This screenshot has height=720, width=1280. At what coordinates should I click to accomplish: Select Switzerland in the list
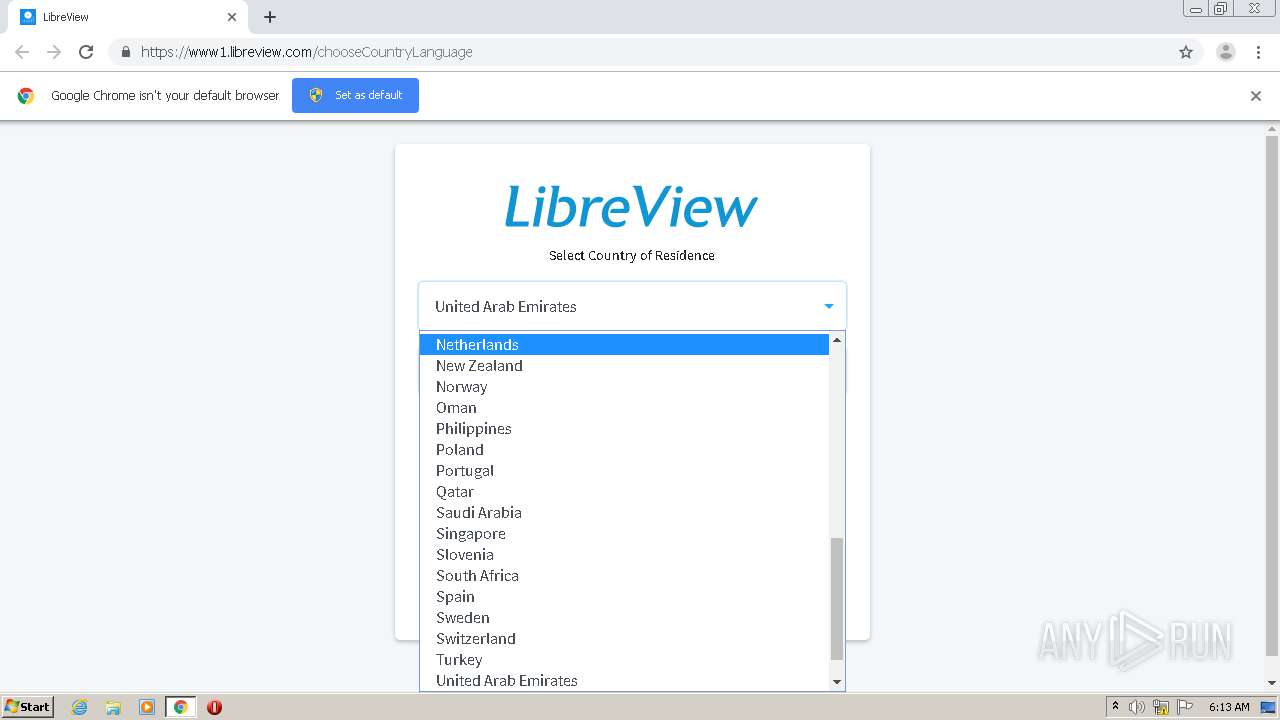(x=624, y=638)
